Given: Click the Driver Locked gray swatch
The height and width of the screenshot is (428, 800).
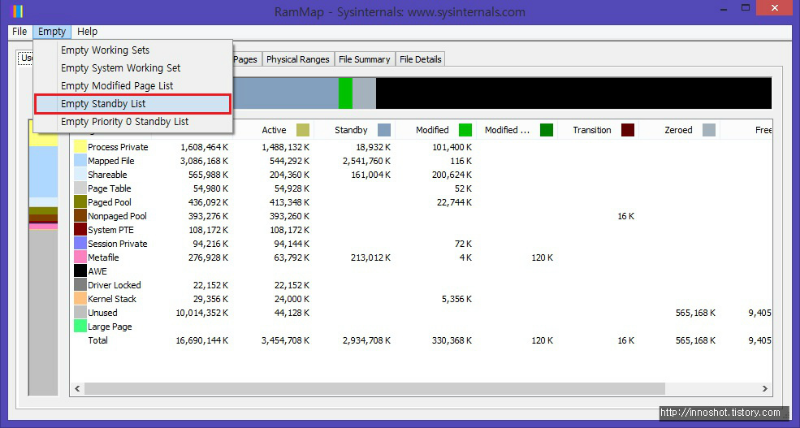Looking at the screenshot, I should point(80,285).
